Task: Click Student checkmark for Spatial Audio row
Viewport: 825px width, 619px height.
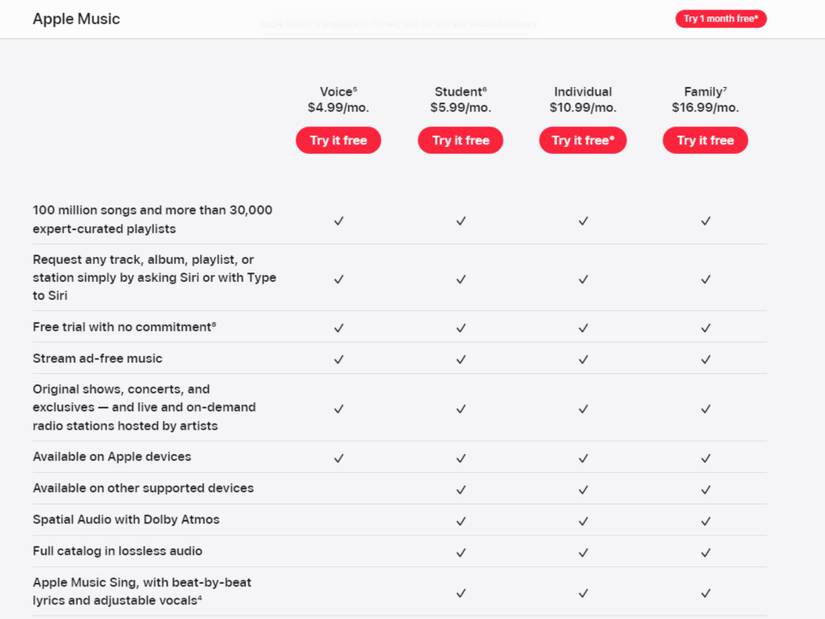Action: pos(461,521)
